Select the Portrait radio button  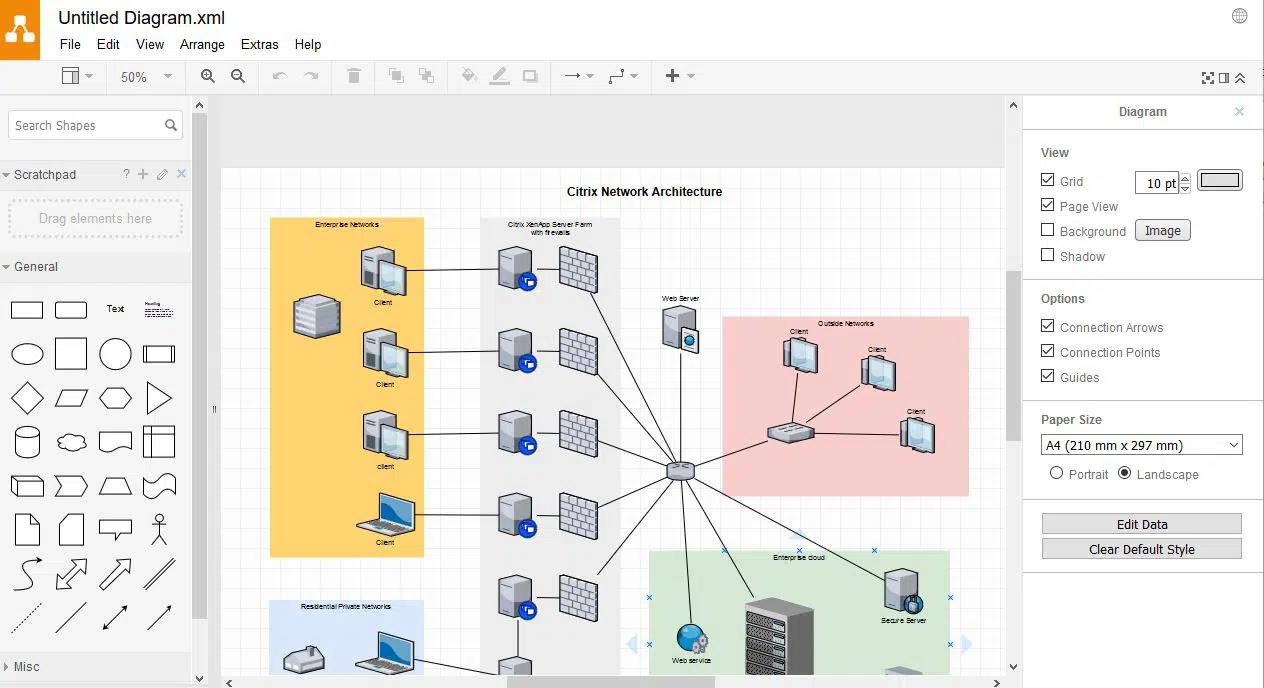[x=1056, y=473]
